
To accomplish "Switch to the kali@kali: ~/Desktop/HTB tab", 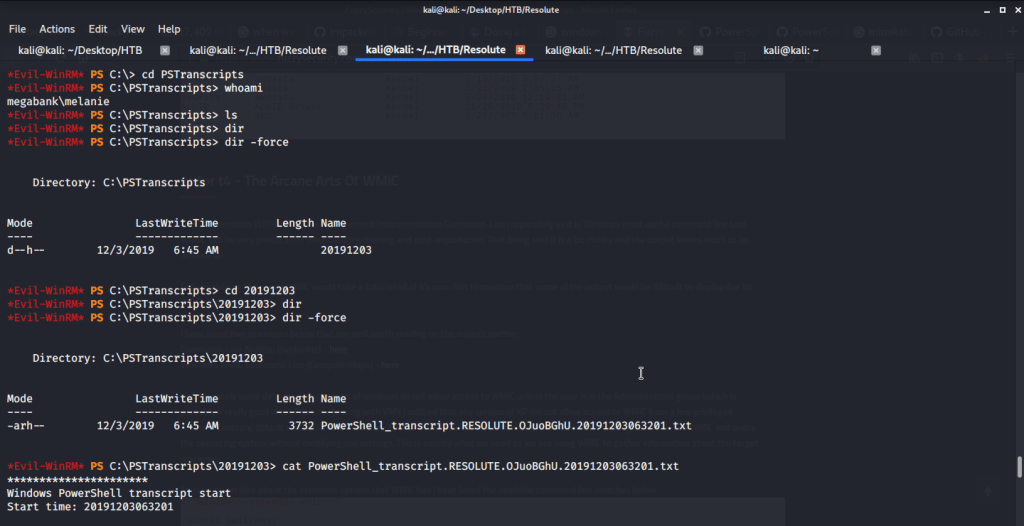I will click(x=79, y=50).
